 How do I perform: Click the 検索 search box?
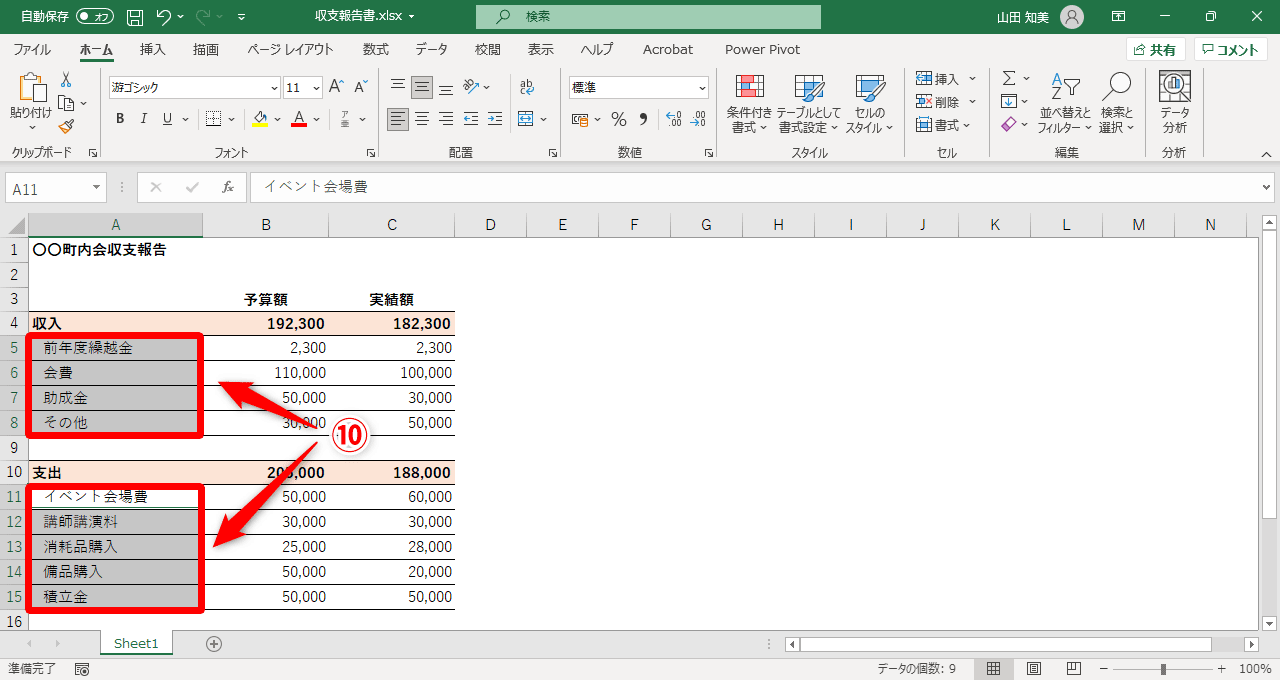click(648, 17)
